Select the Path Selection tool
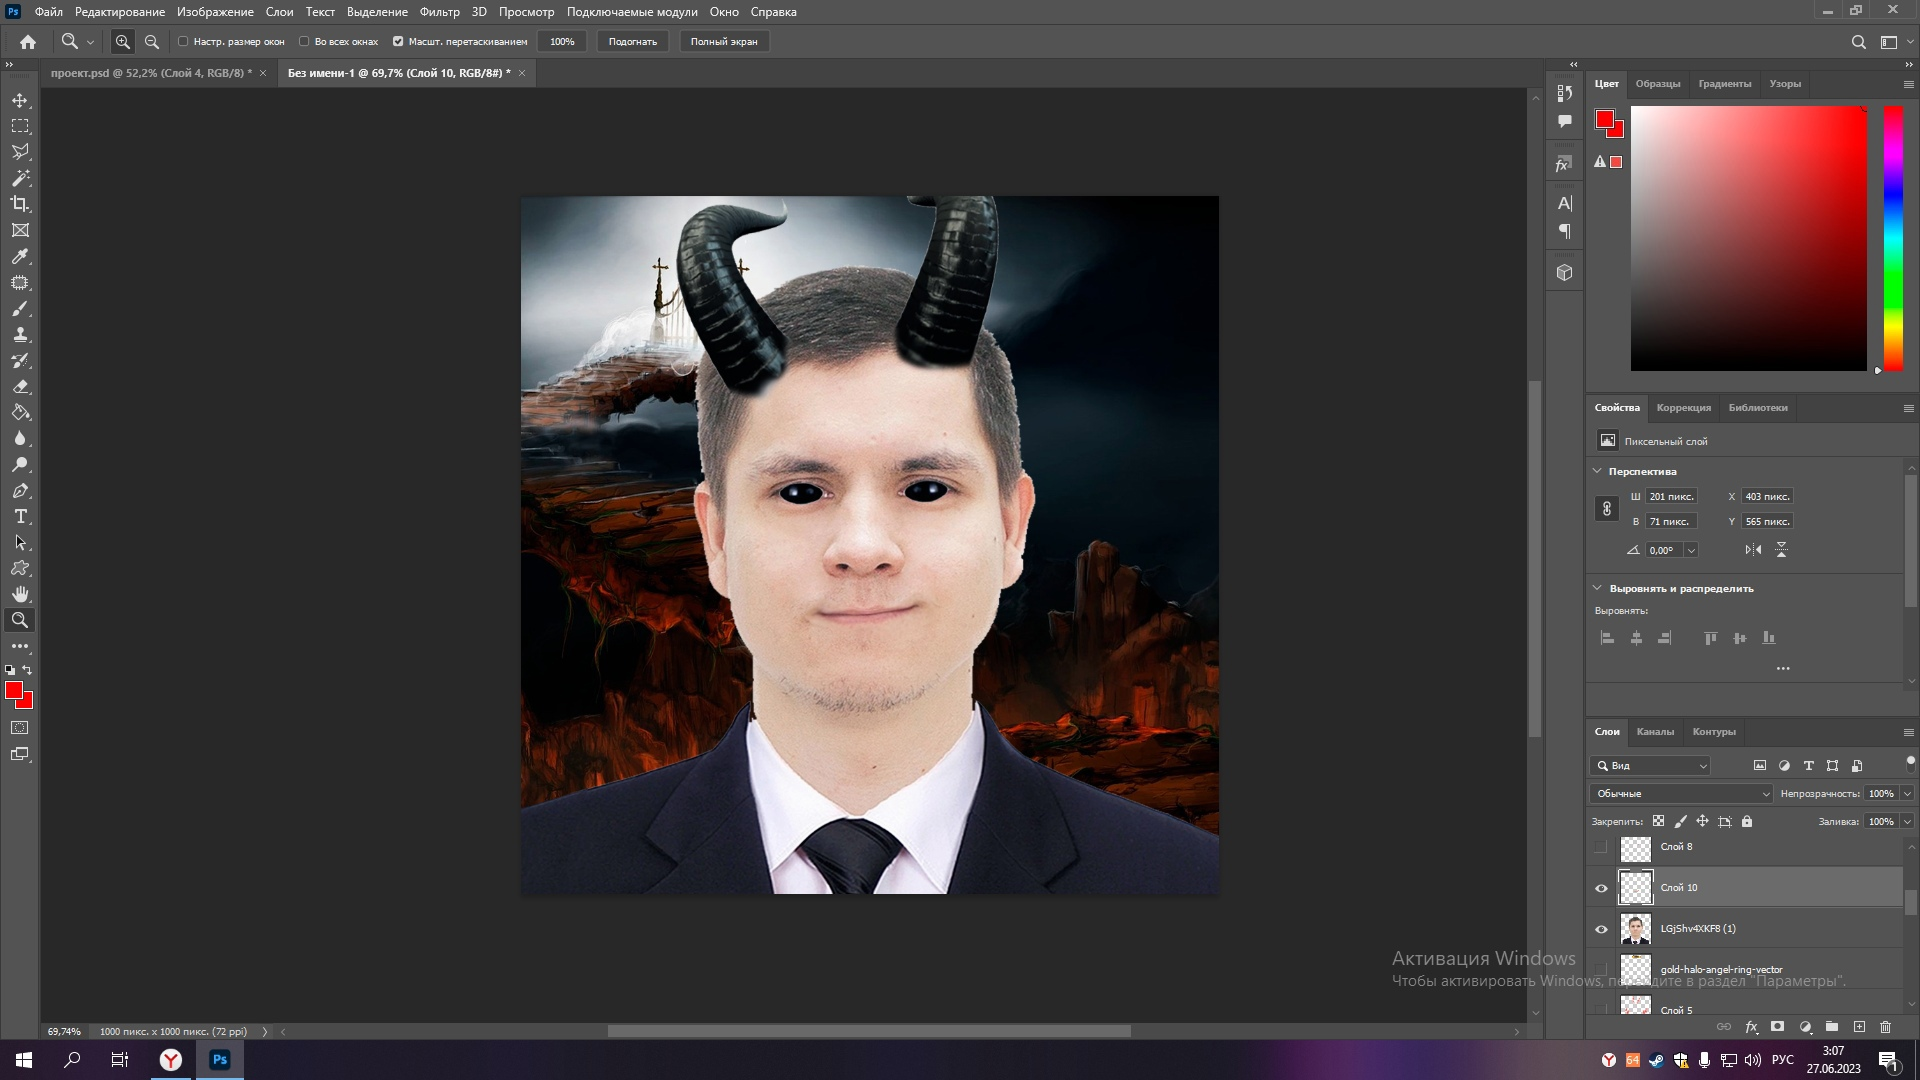This screenshot has width=1920, height=1080. 20,543
